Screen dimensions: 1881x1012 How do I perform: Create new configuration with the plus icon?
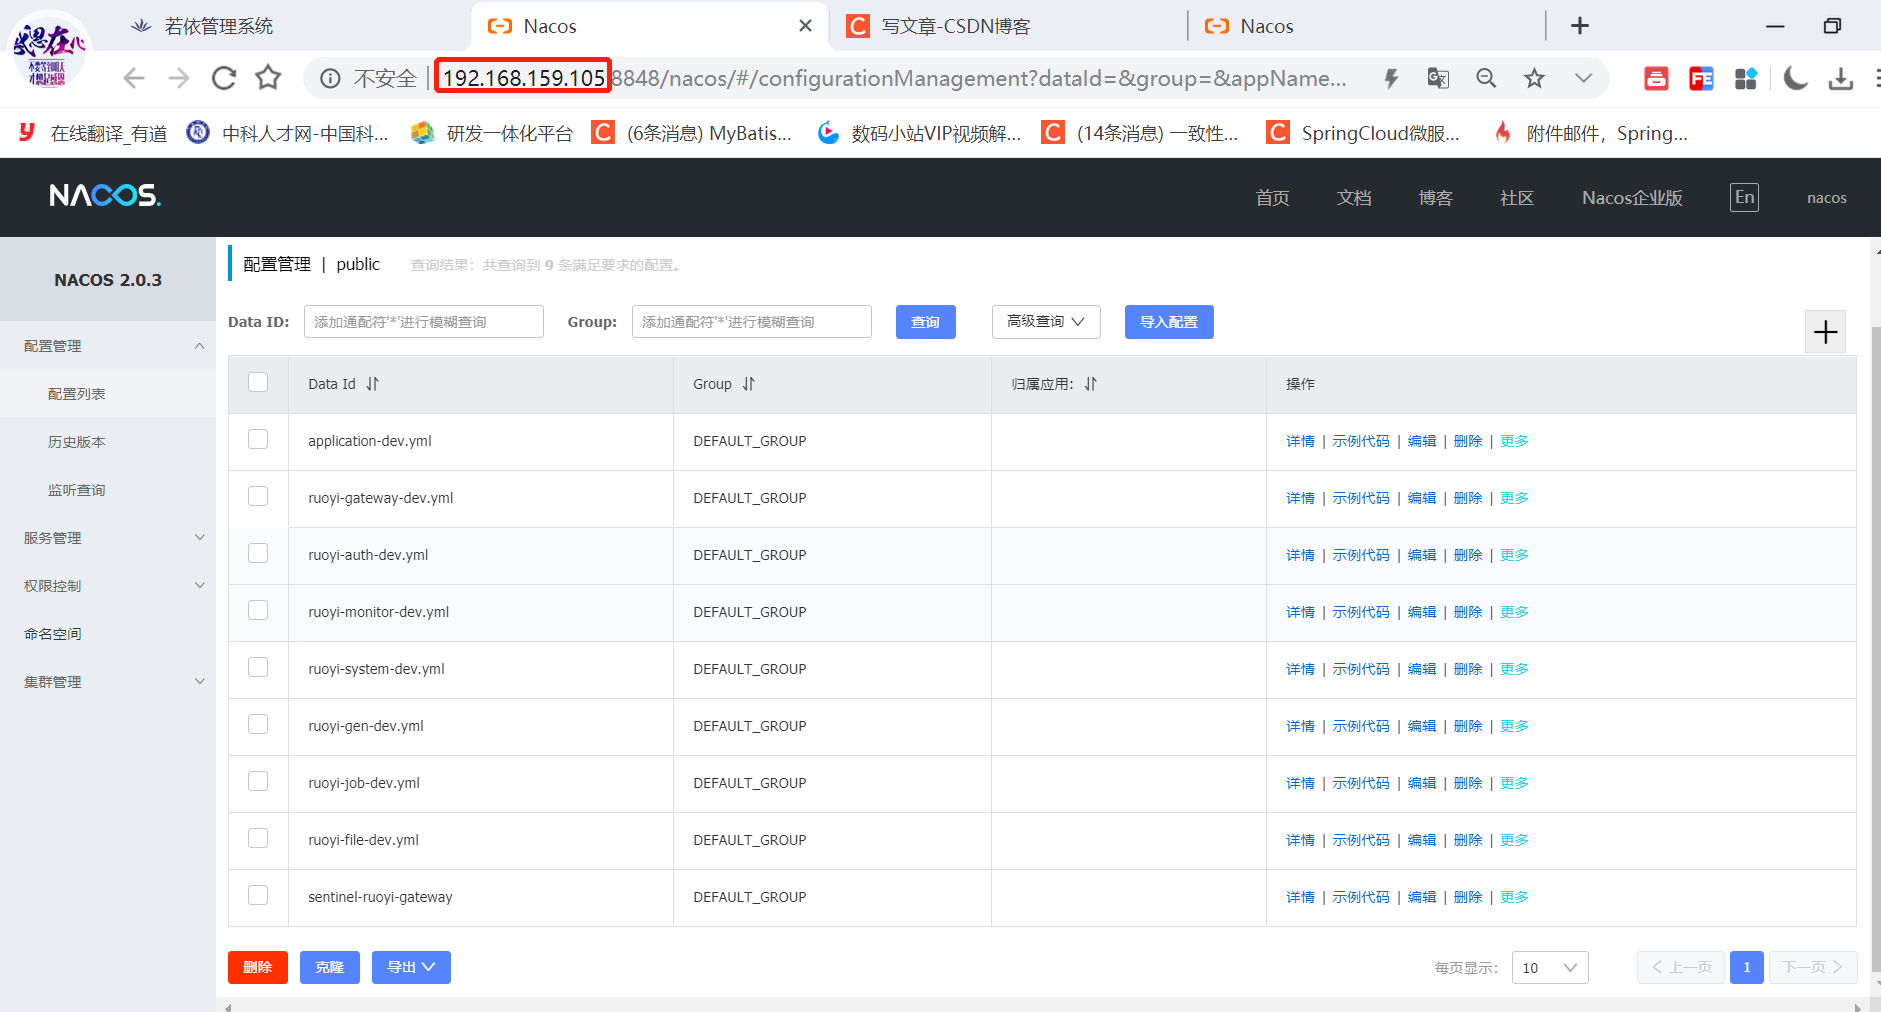(x=1825, y=332)
